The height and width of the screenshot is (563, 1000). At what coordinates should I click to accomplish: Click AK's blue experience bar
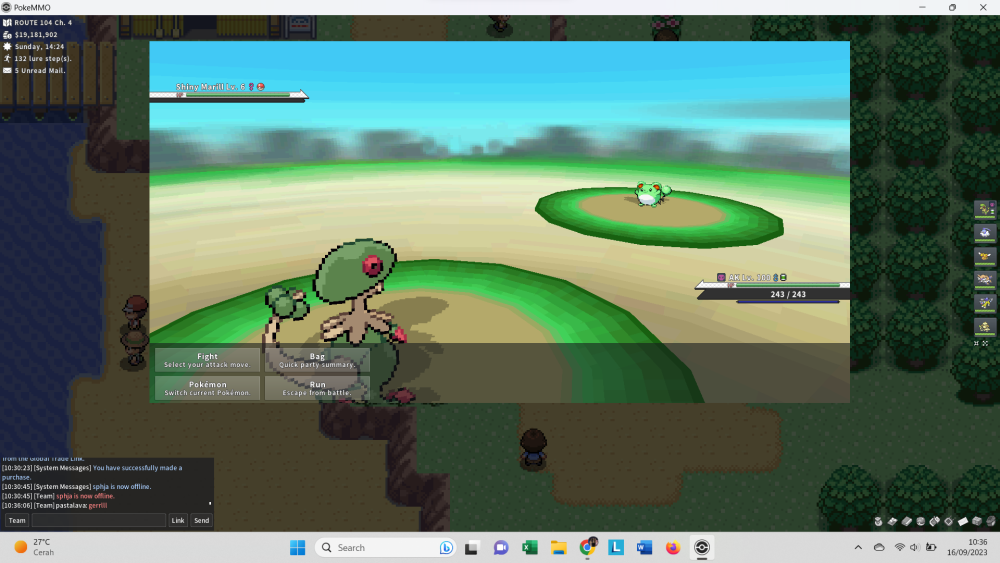[x=788, y=301]
